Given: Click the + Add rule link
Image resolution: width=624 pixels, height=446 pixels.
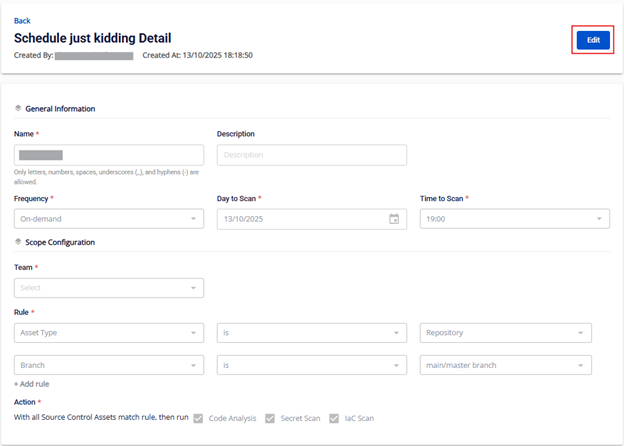Looking at the screenshot, I should coord(32,384).
